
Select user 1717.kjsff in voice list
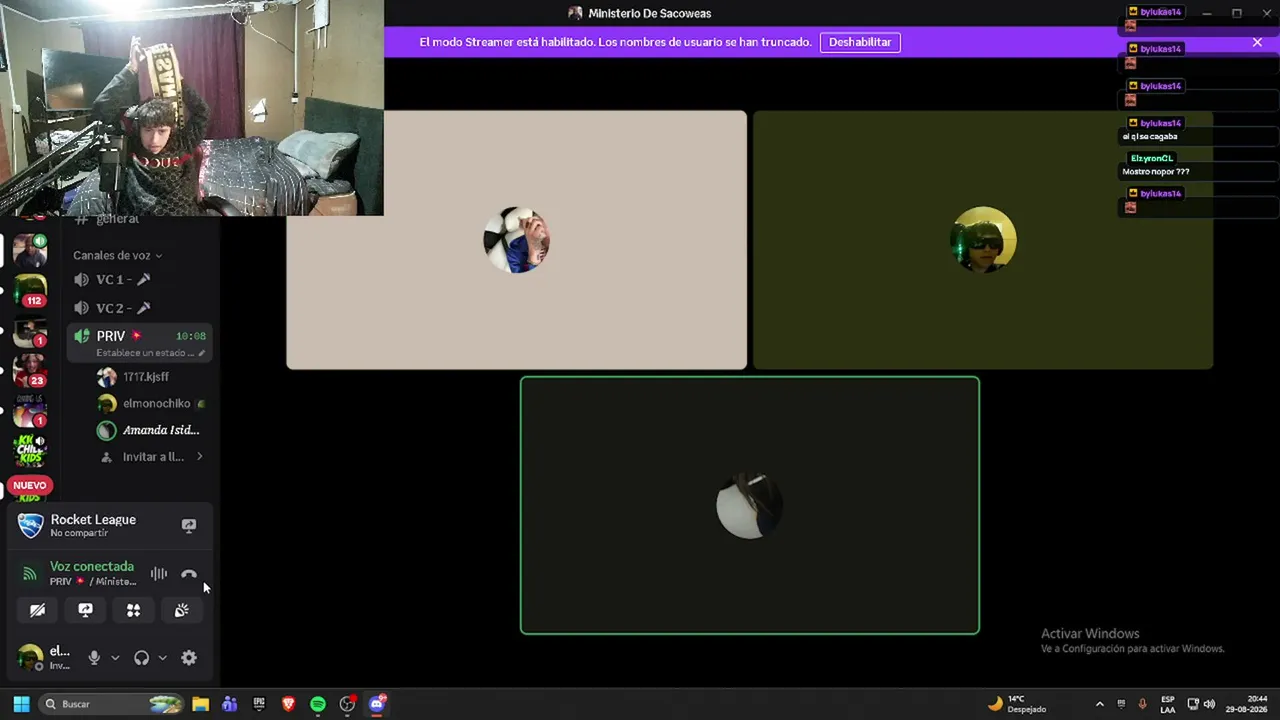pyautogui.click(x=146, y=377)
